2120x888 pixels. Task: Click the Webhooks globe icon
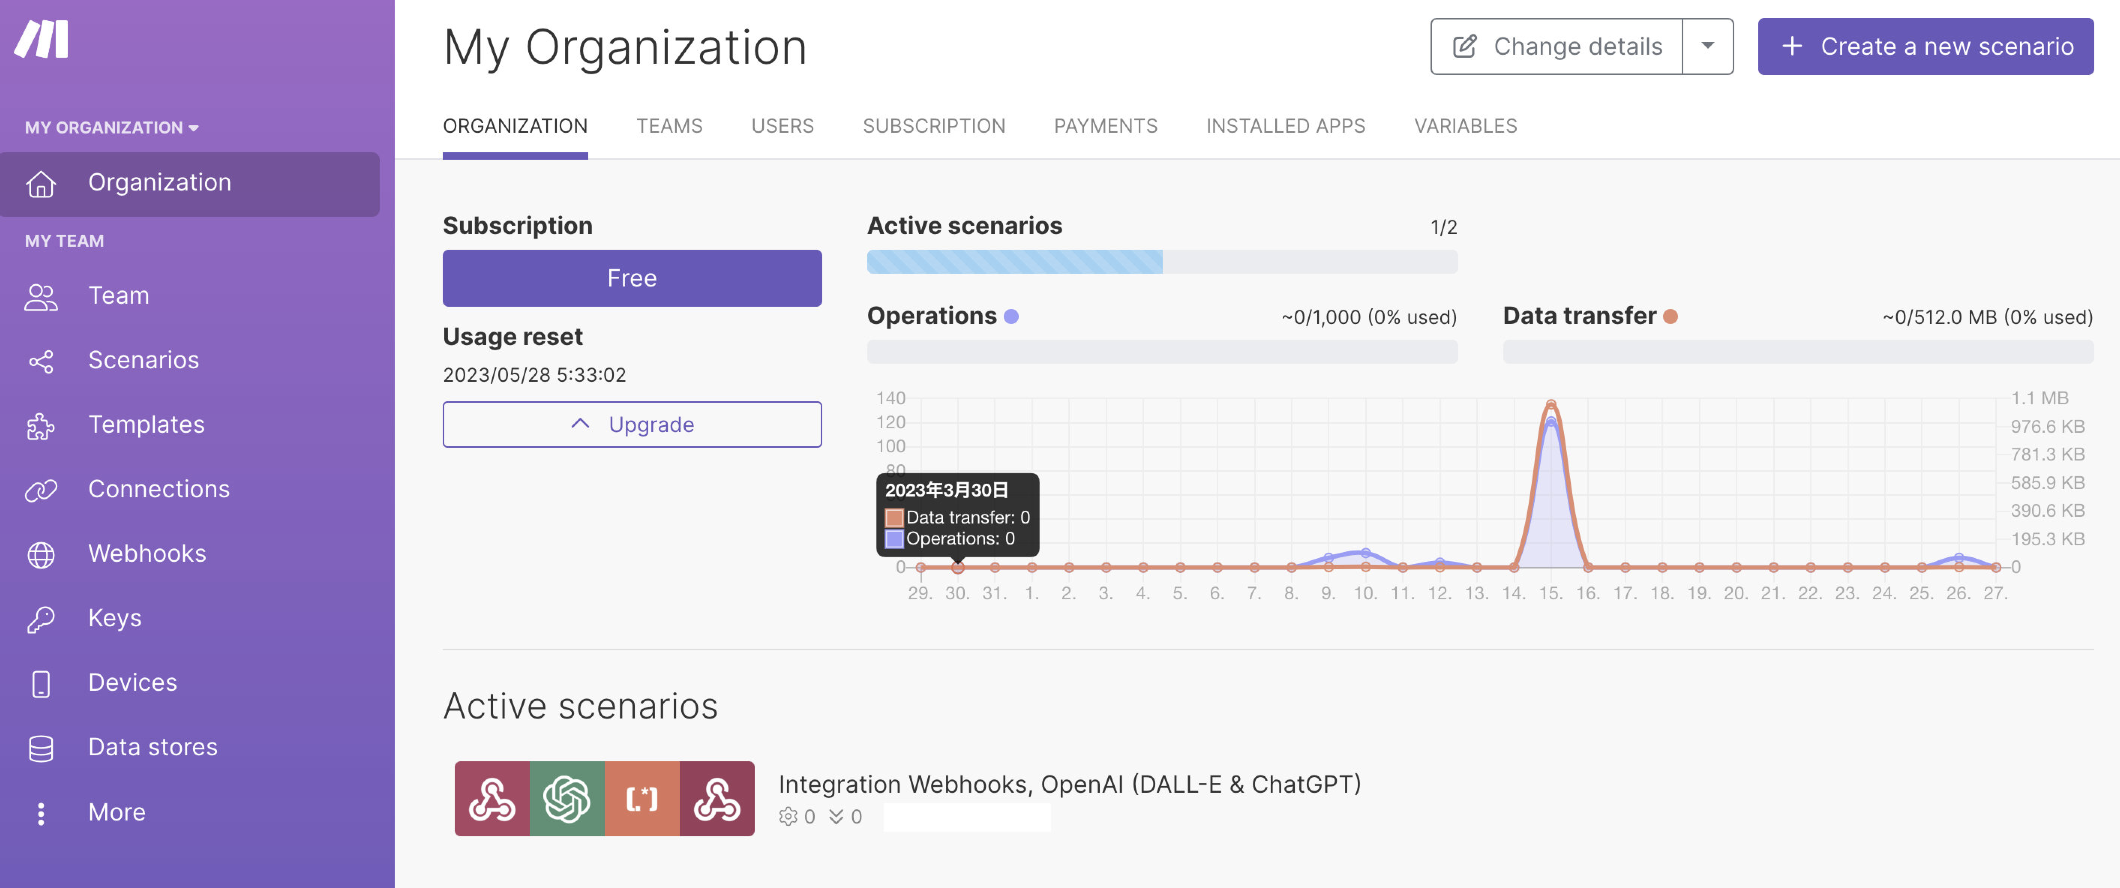[x=41, y=555]
